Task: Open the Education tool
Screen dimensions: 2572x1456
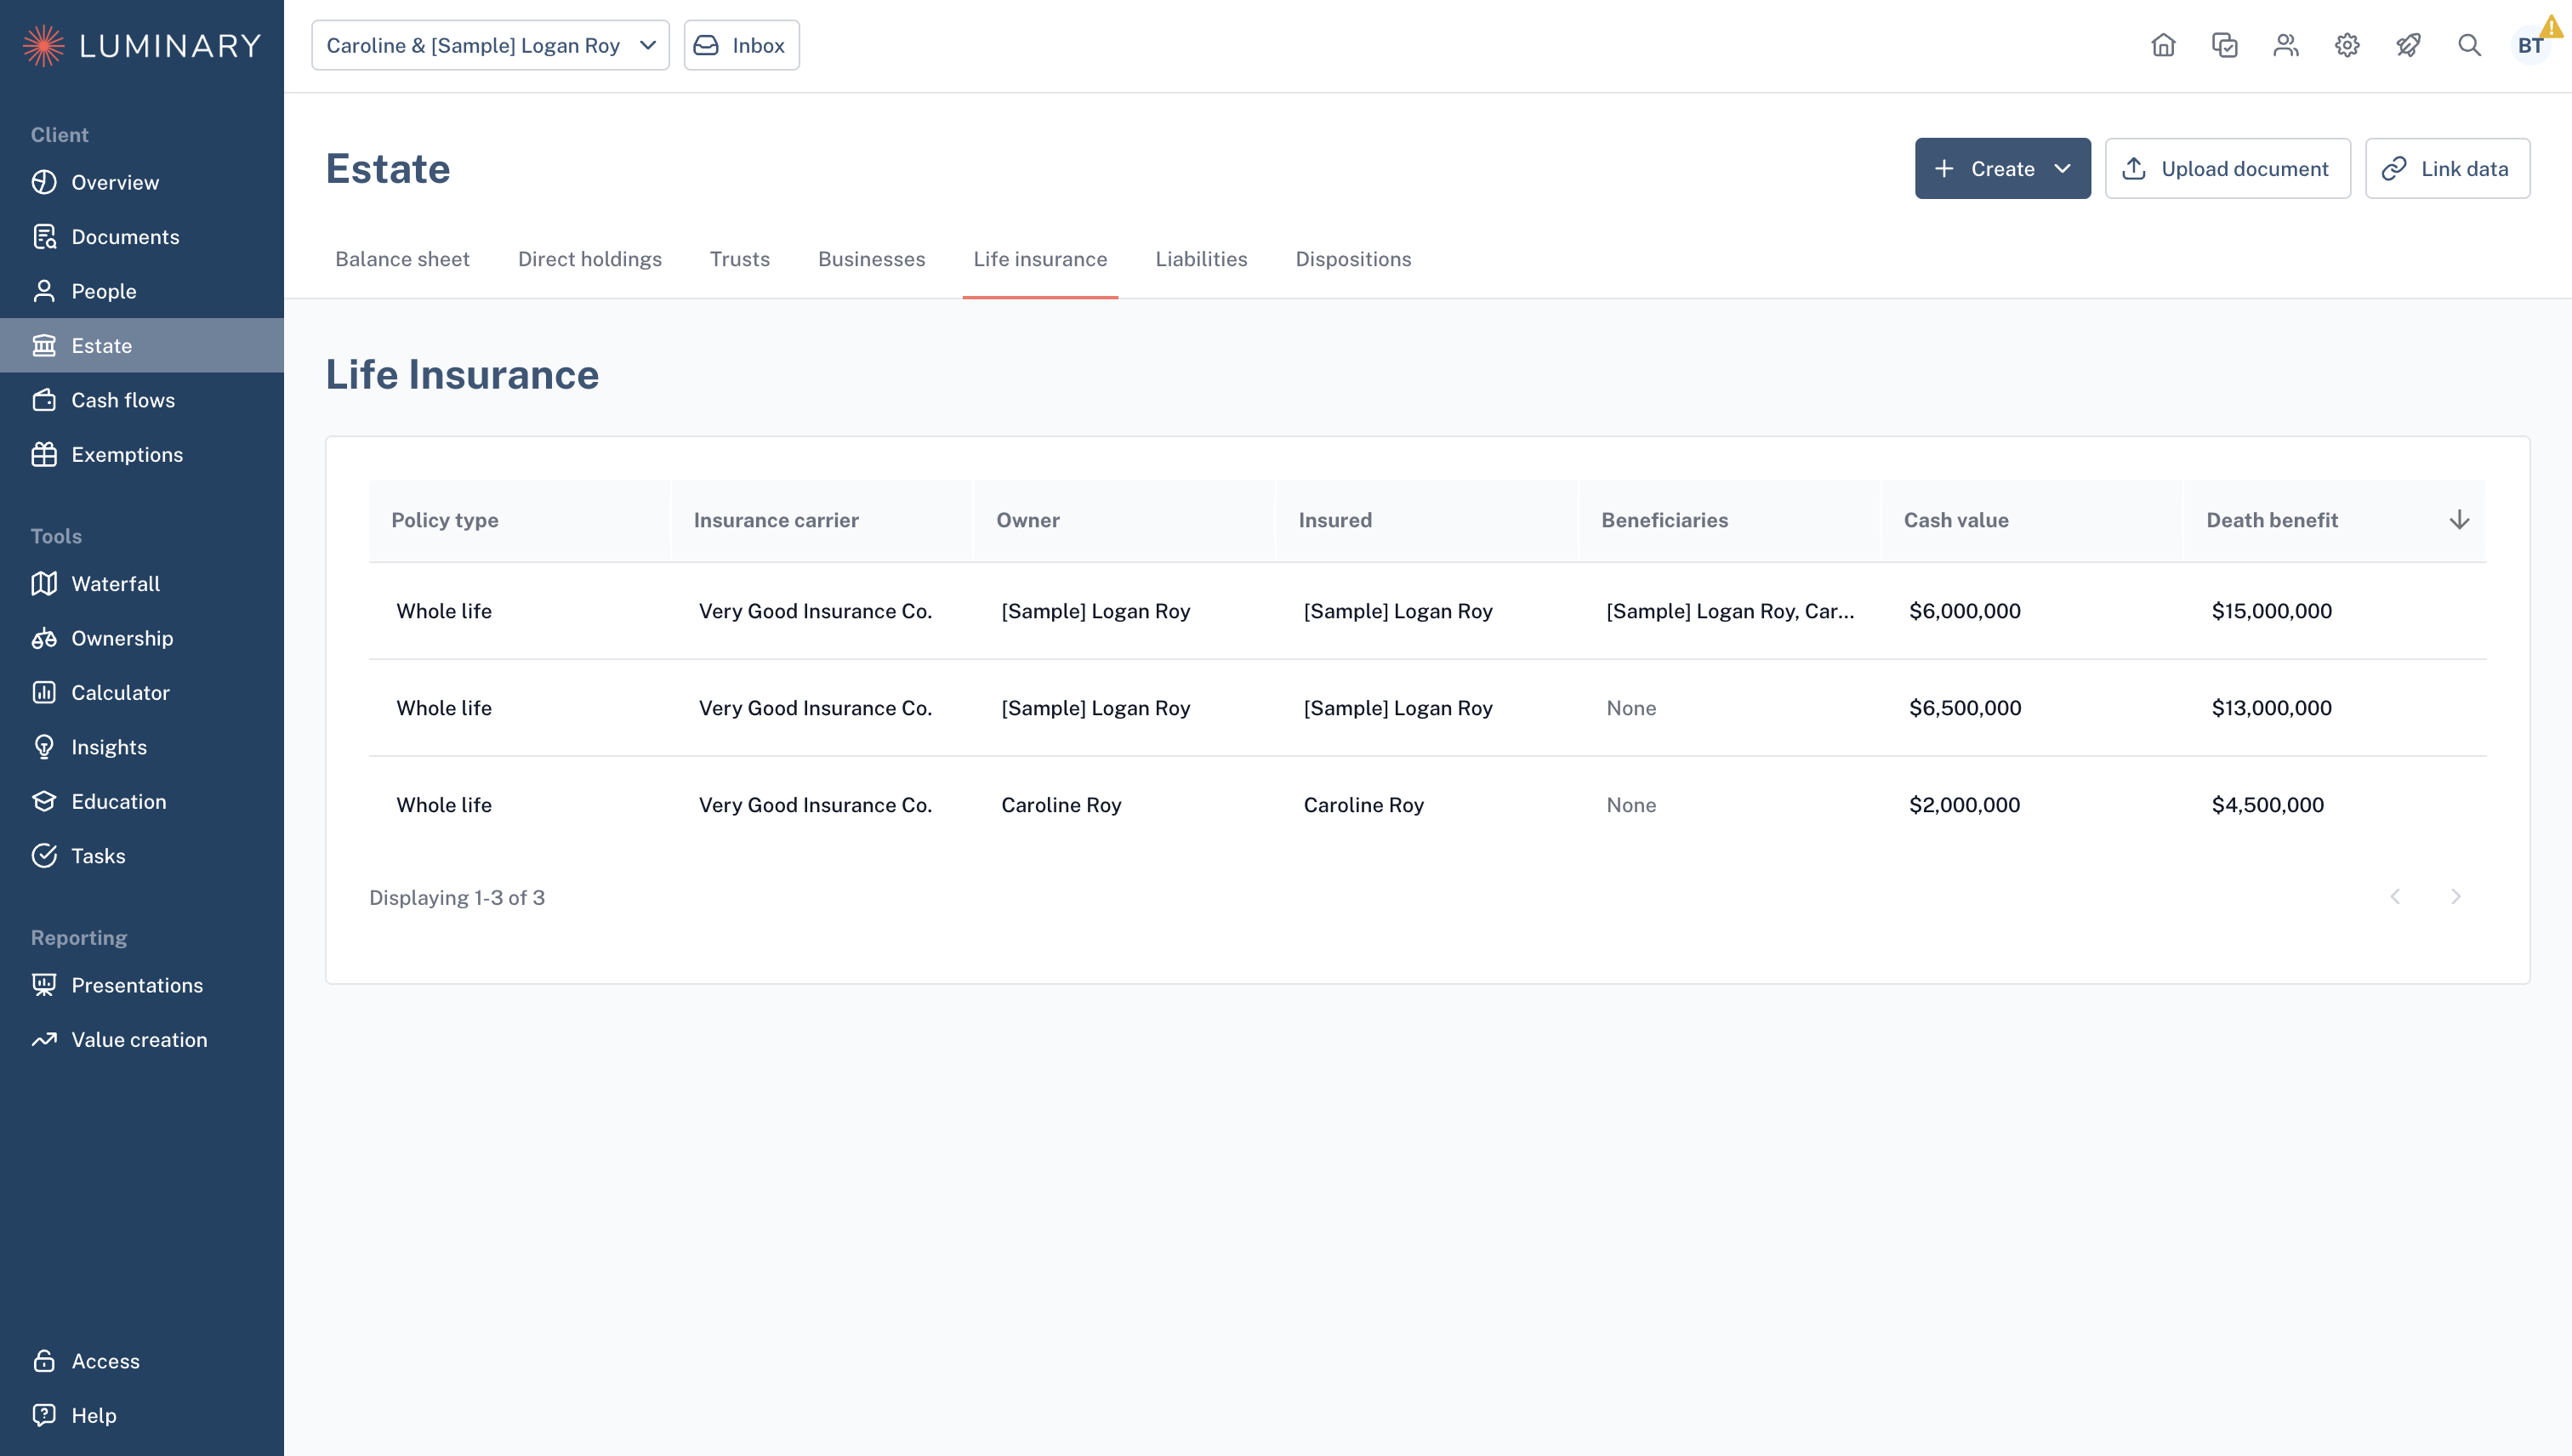Action: click(142, 801)
